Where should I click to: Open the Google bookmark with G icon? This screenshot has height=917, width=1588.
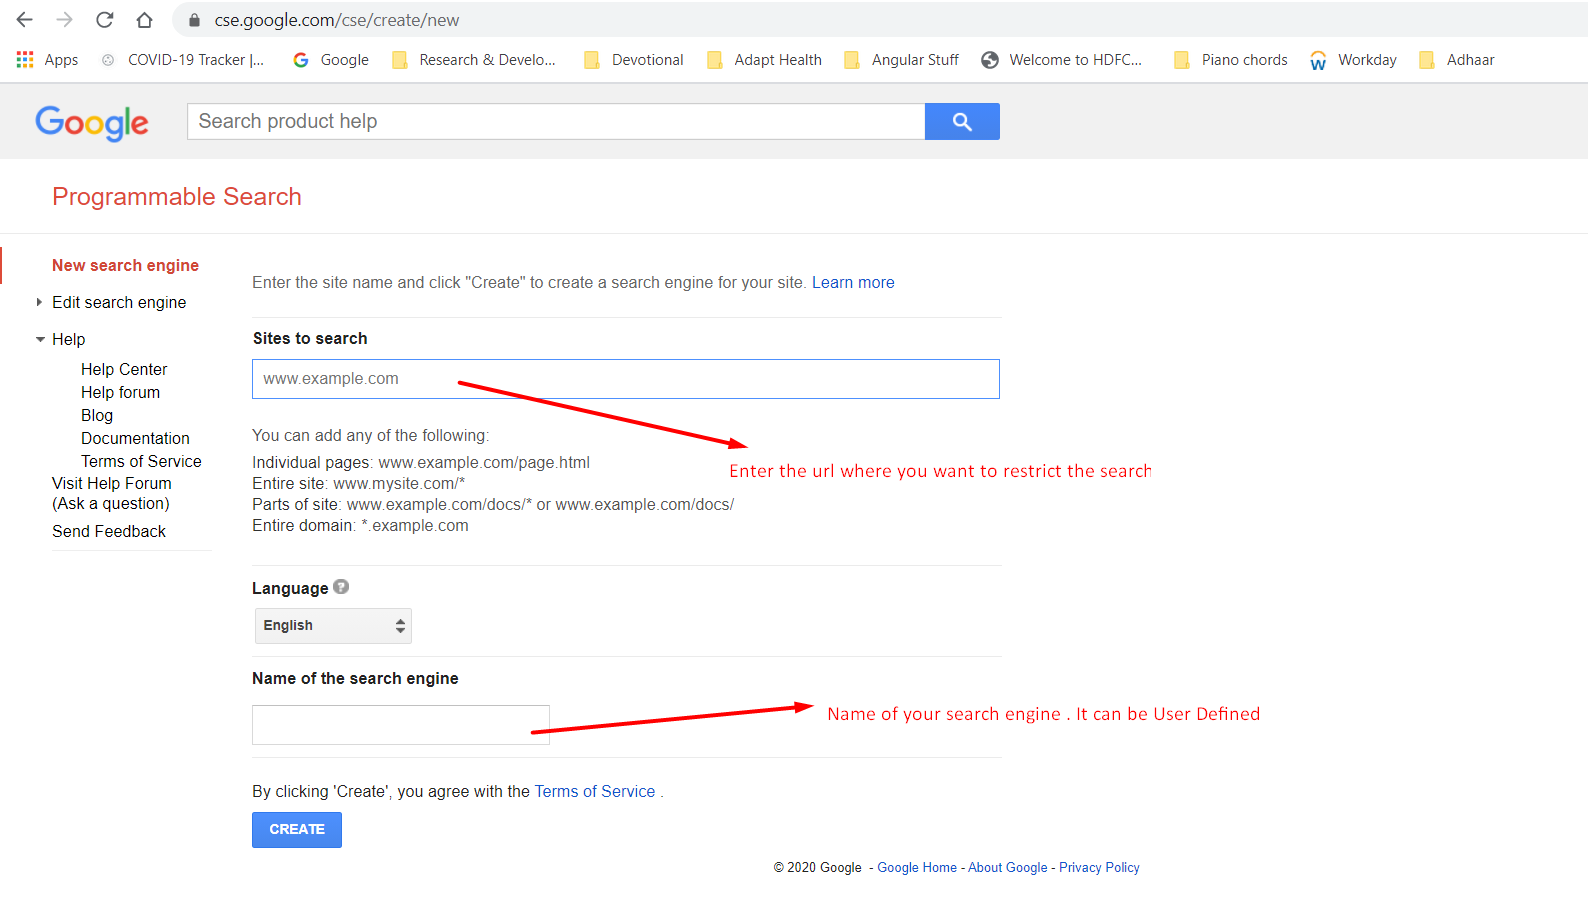[331, 60]
